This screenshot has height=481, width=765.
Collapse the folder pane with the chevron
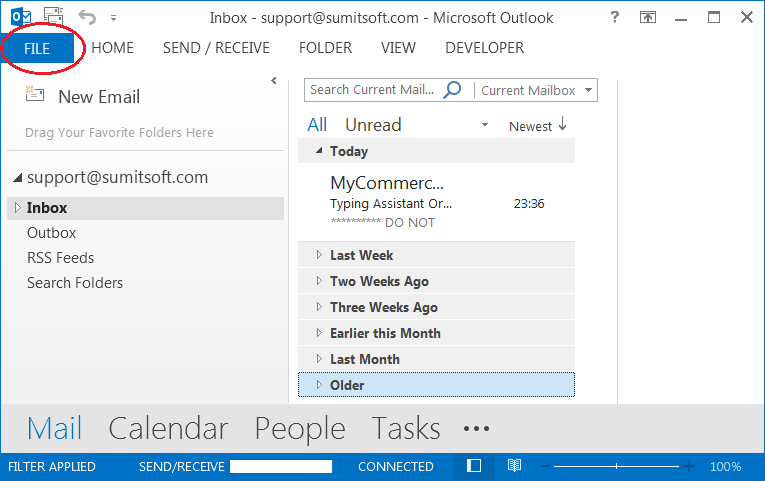[x=274, y=80]
